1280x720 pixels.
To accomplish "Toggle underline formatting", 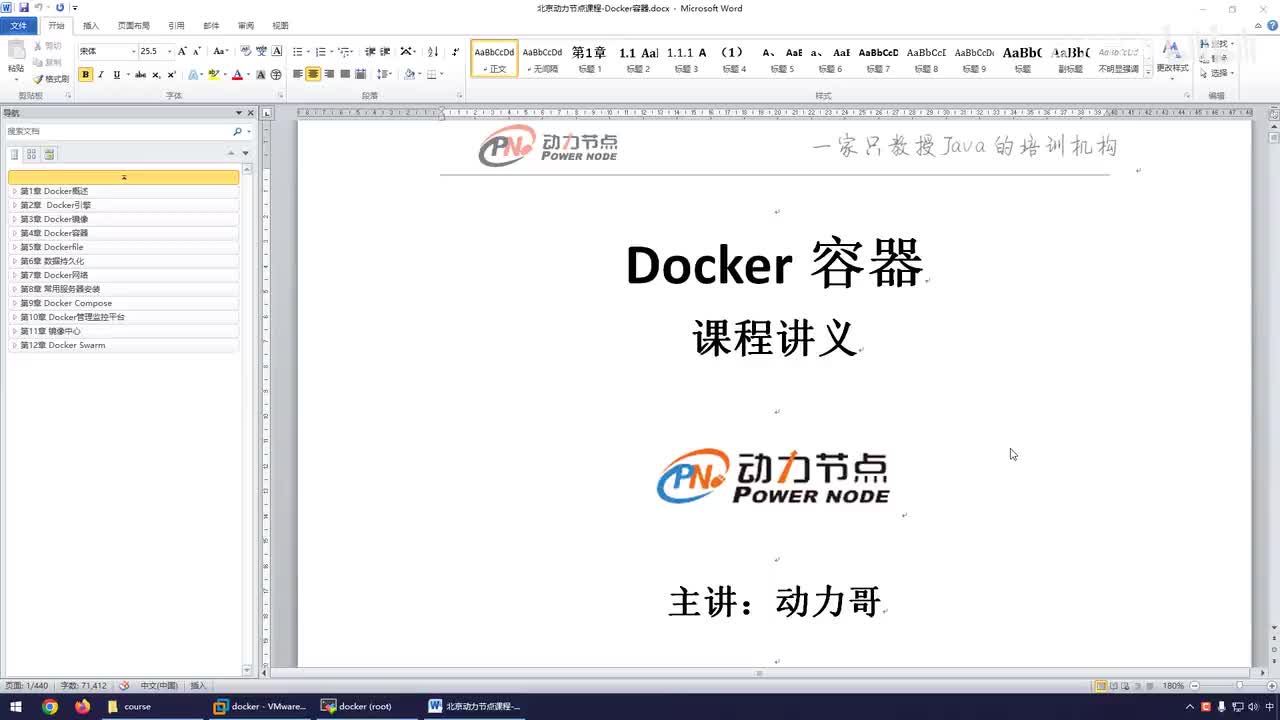I will [116, 75].
